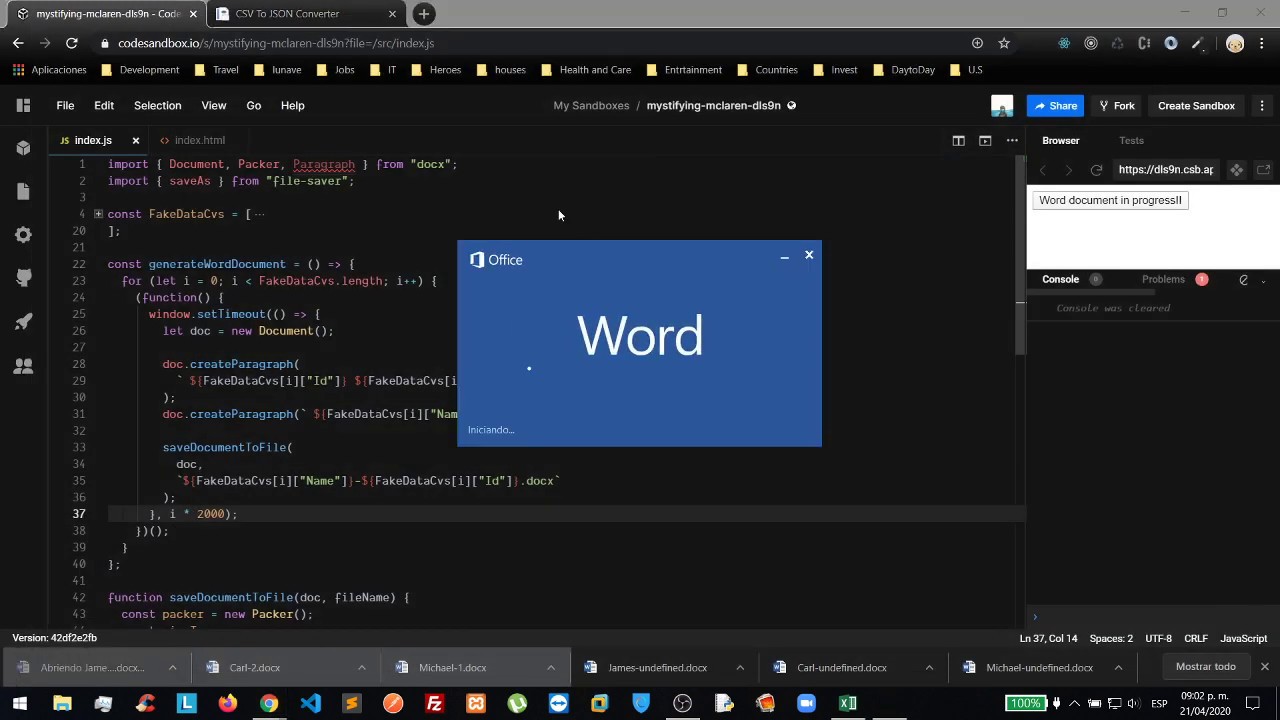This screenshot has width=1280, height=720.
Task: Open the CodeSandbox header kebab menu
Action: coord(1262,105)
